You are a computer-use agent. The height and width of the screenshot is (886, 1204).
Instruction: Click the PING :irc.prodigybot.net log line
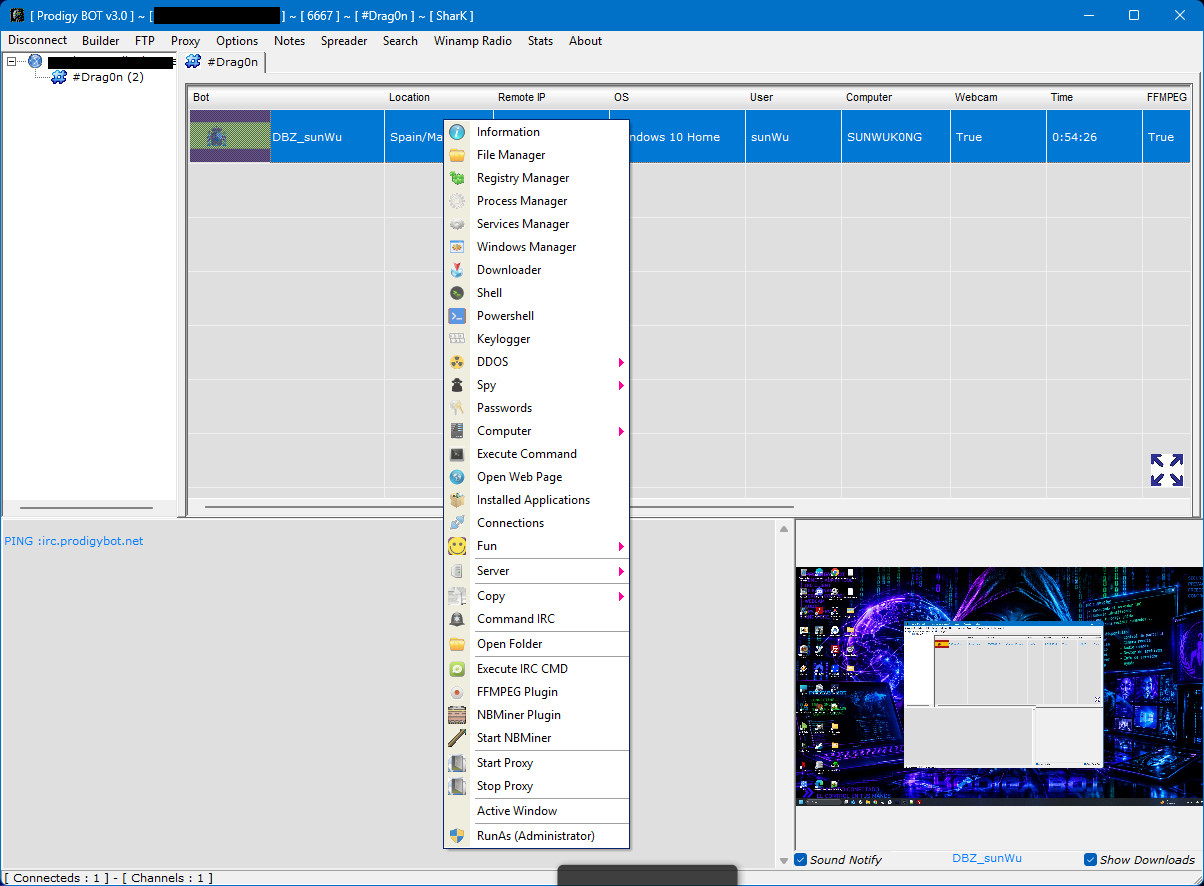tap(74, 541)
